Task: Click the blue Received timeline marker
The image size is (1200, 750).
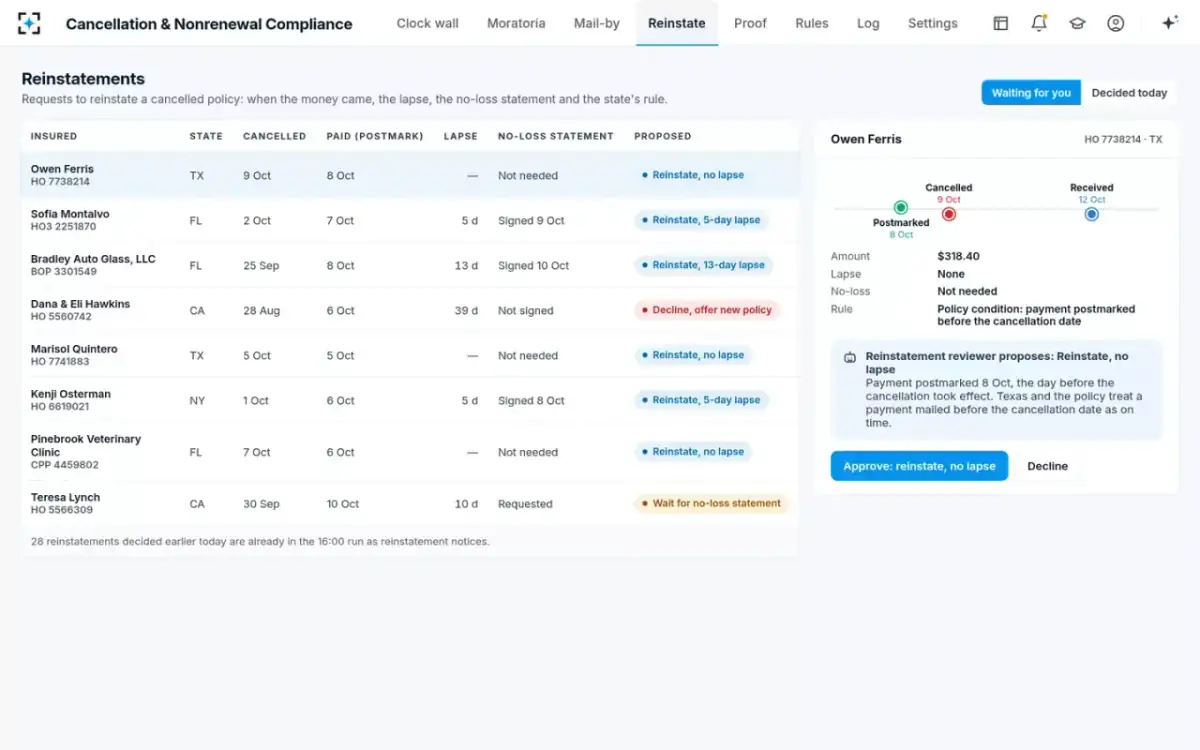Action: 1092,214
